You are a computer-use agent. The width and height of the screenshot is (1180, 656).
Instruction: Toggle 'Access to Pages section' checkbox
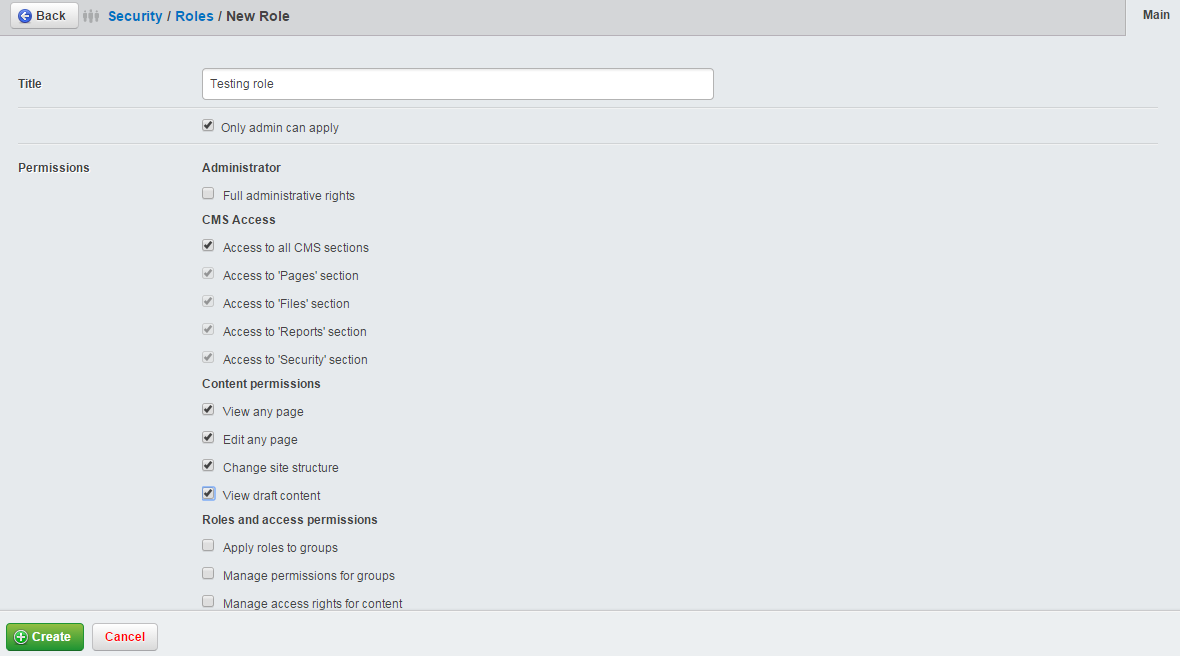pyautogui.click(x=208, y=273)
